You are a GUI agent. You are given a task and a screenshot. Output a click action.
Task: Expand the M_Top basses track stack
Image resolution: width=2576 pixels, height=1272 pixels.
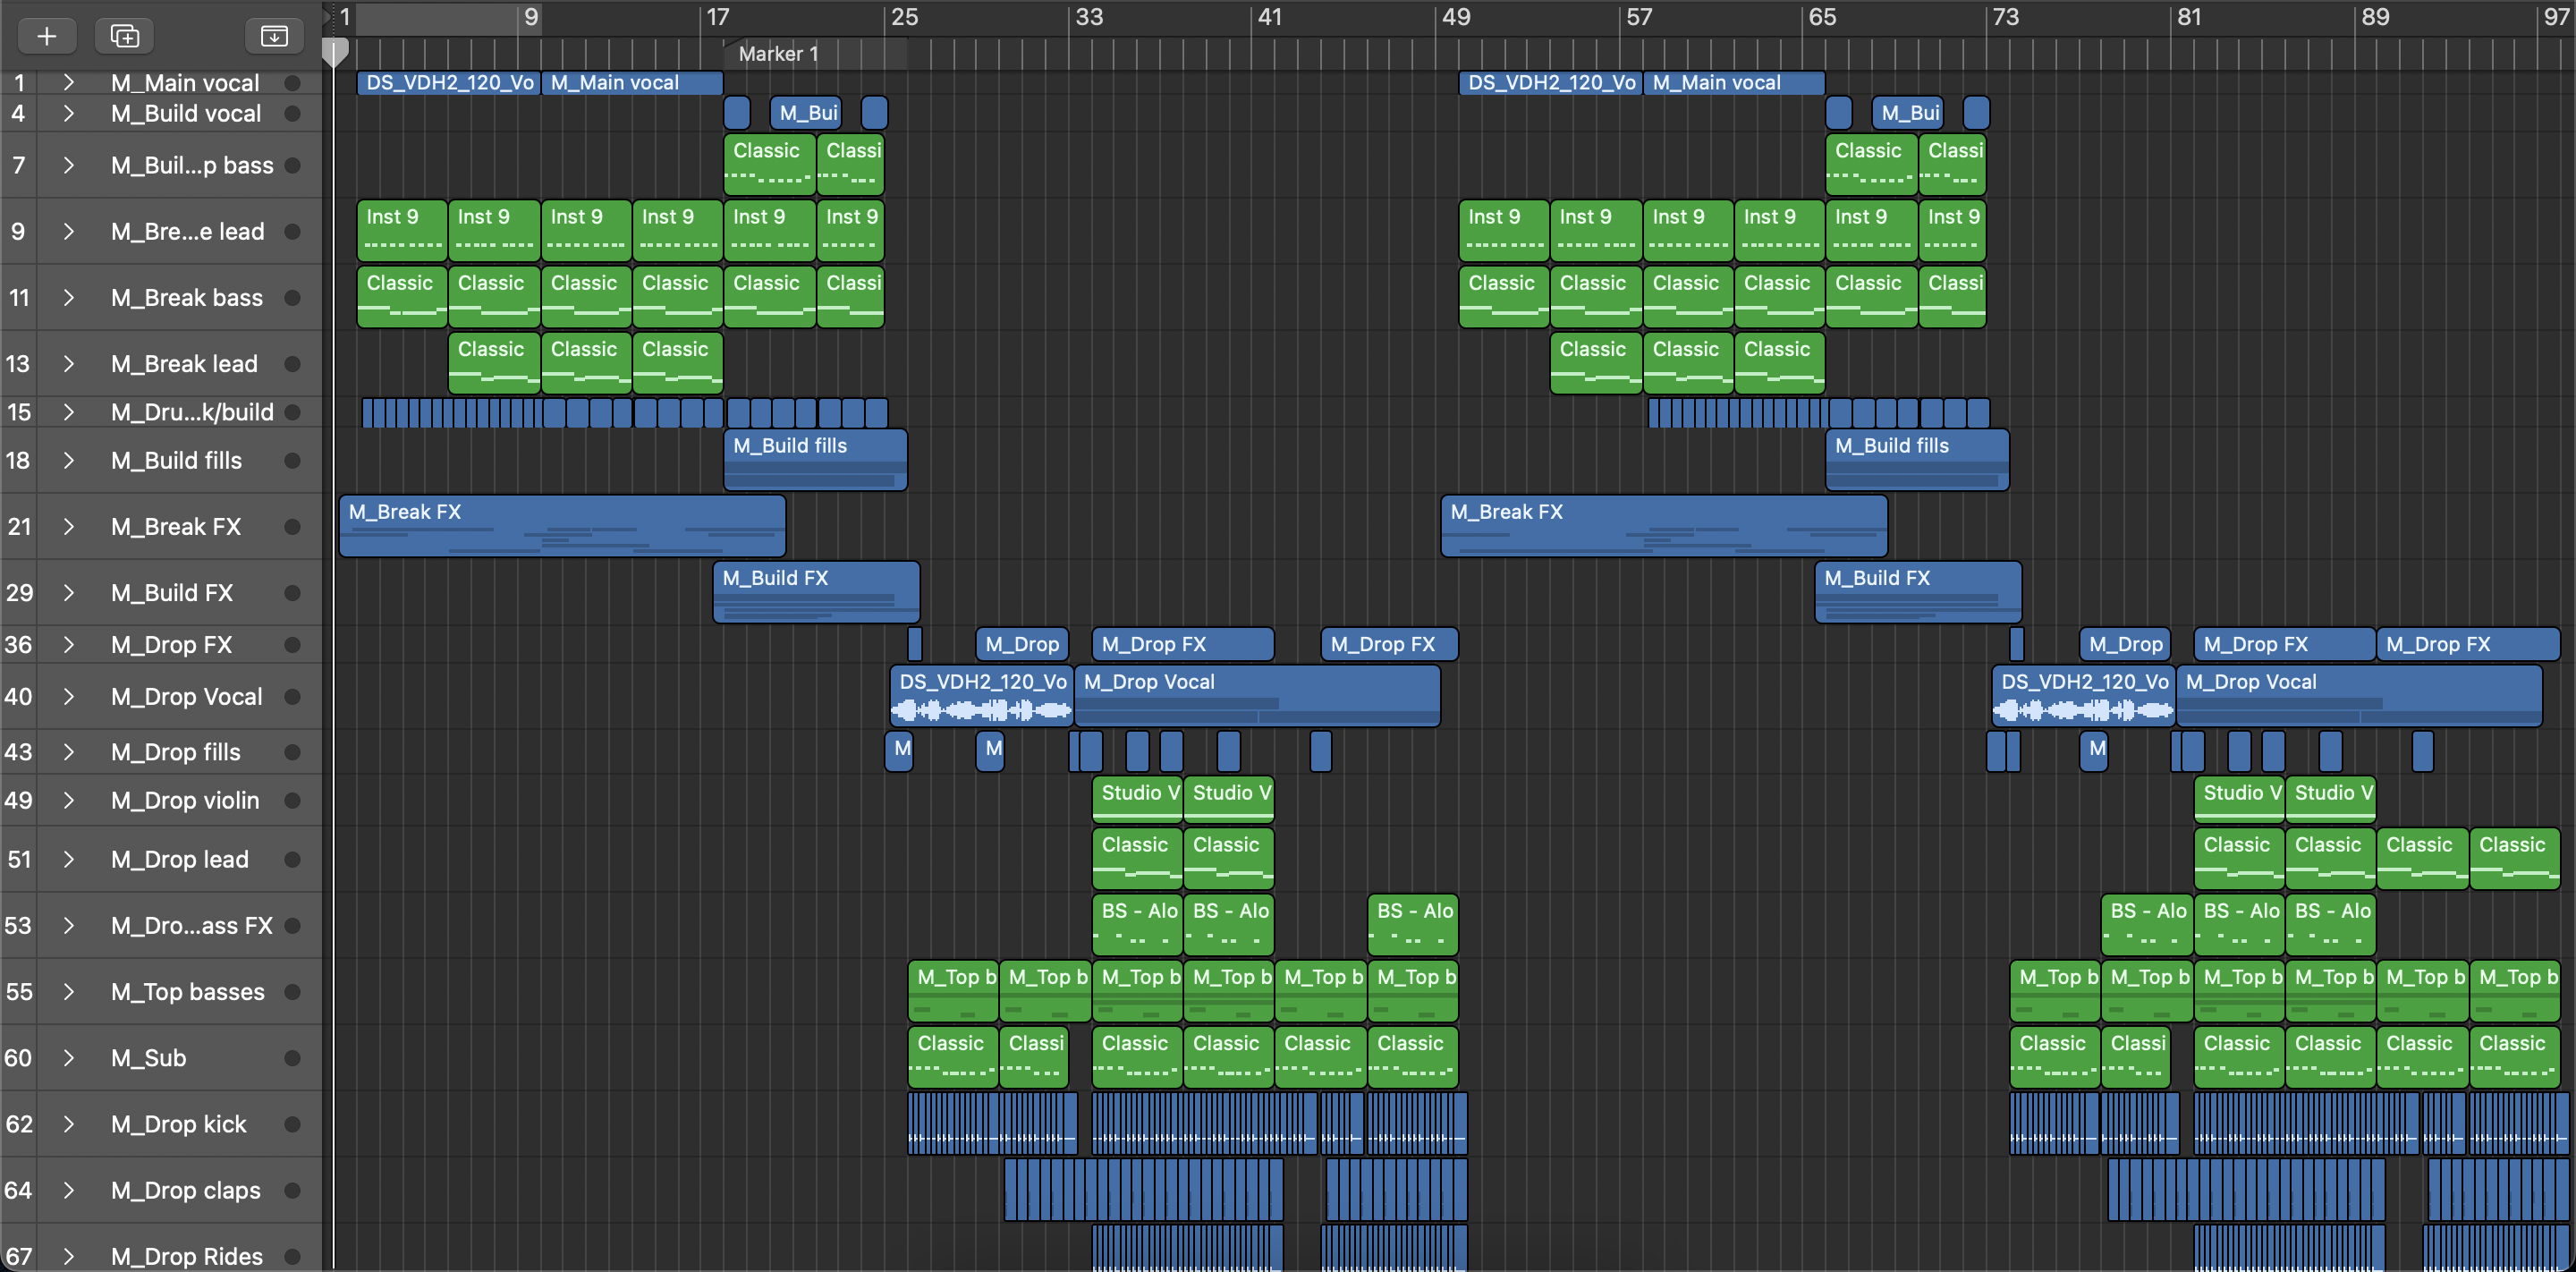click(68, 992)
